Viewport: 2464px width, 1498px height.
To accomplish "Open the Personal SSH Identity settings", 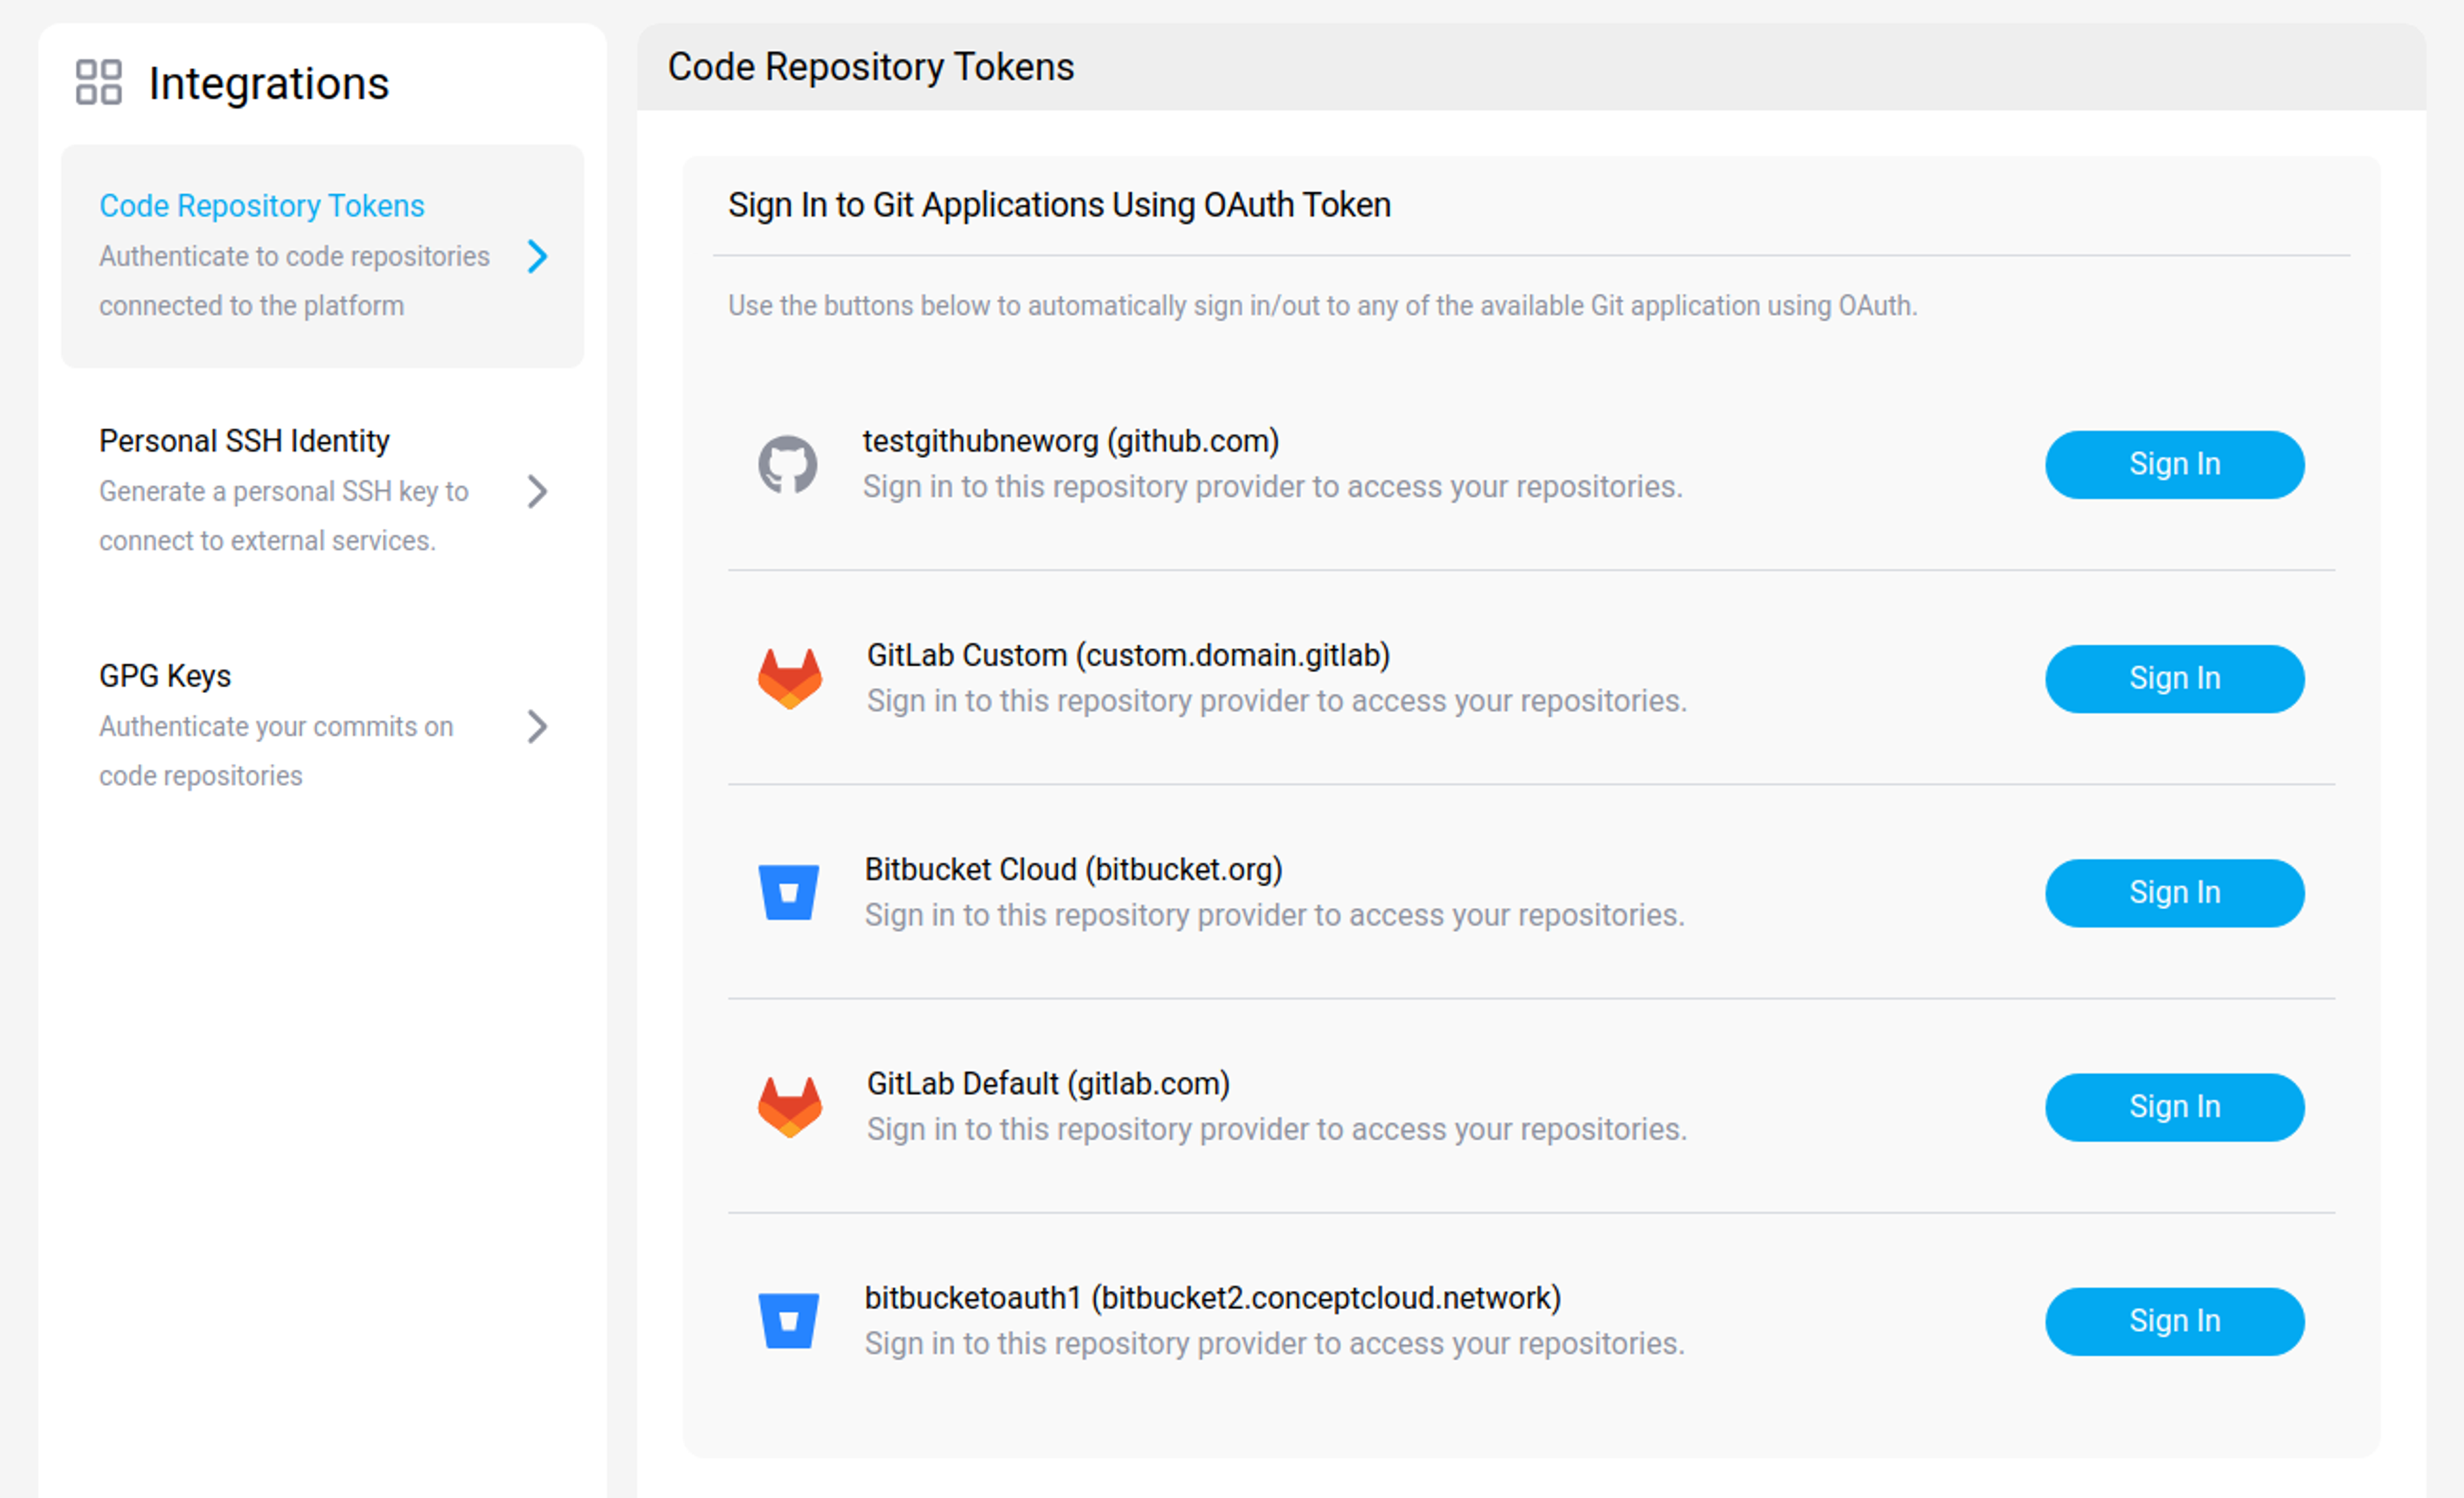I will pyautogui.click(x=244, y=440).
